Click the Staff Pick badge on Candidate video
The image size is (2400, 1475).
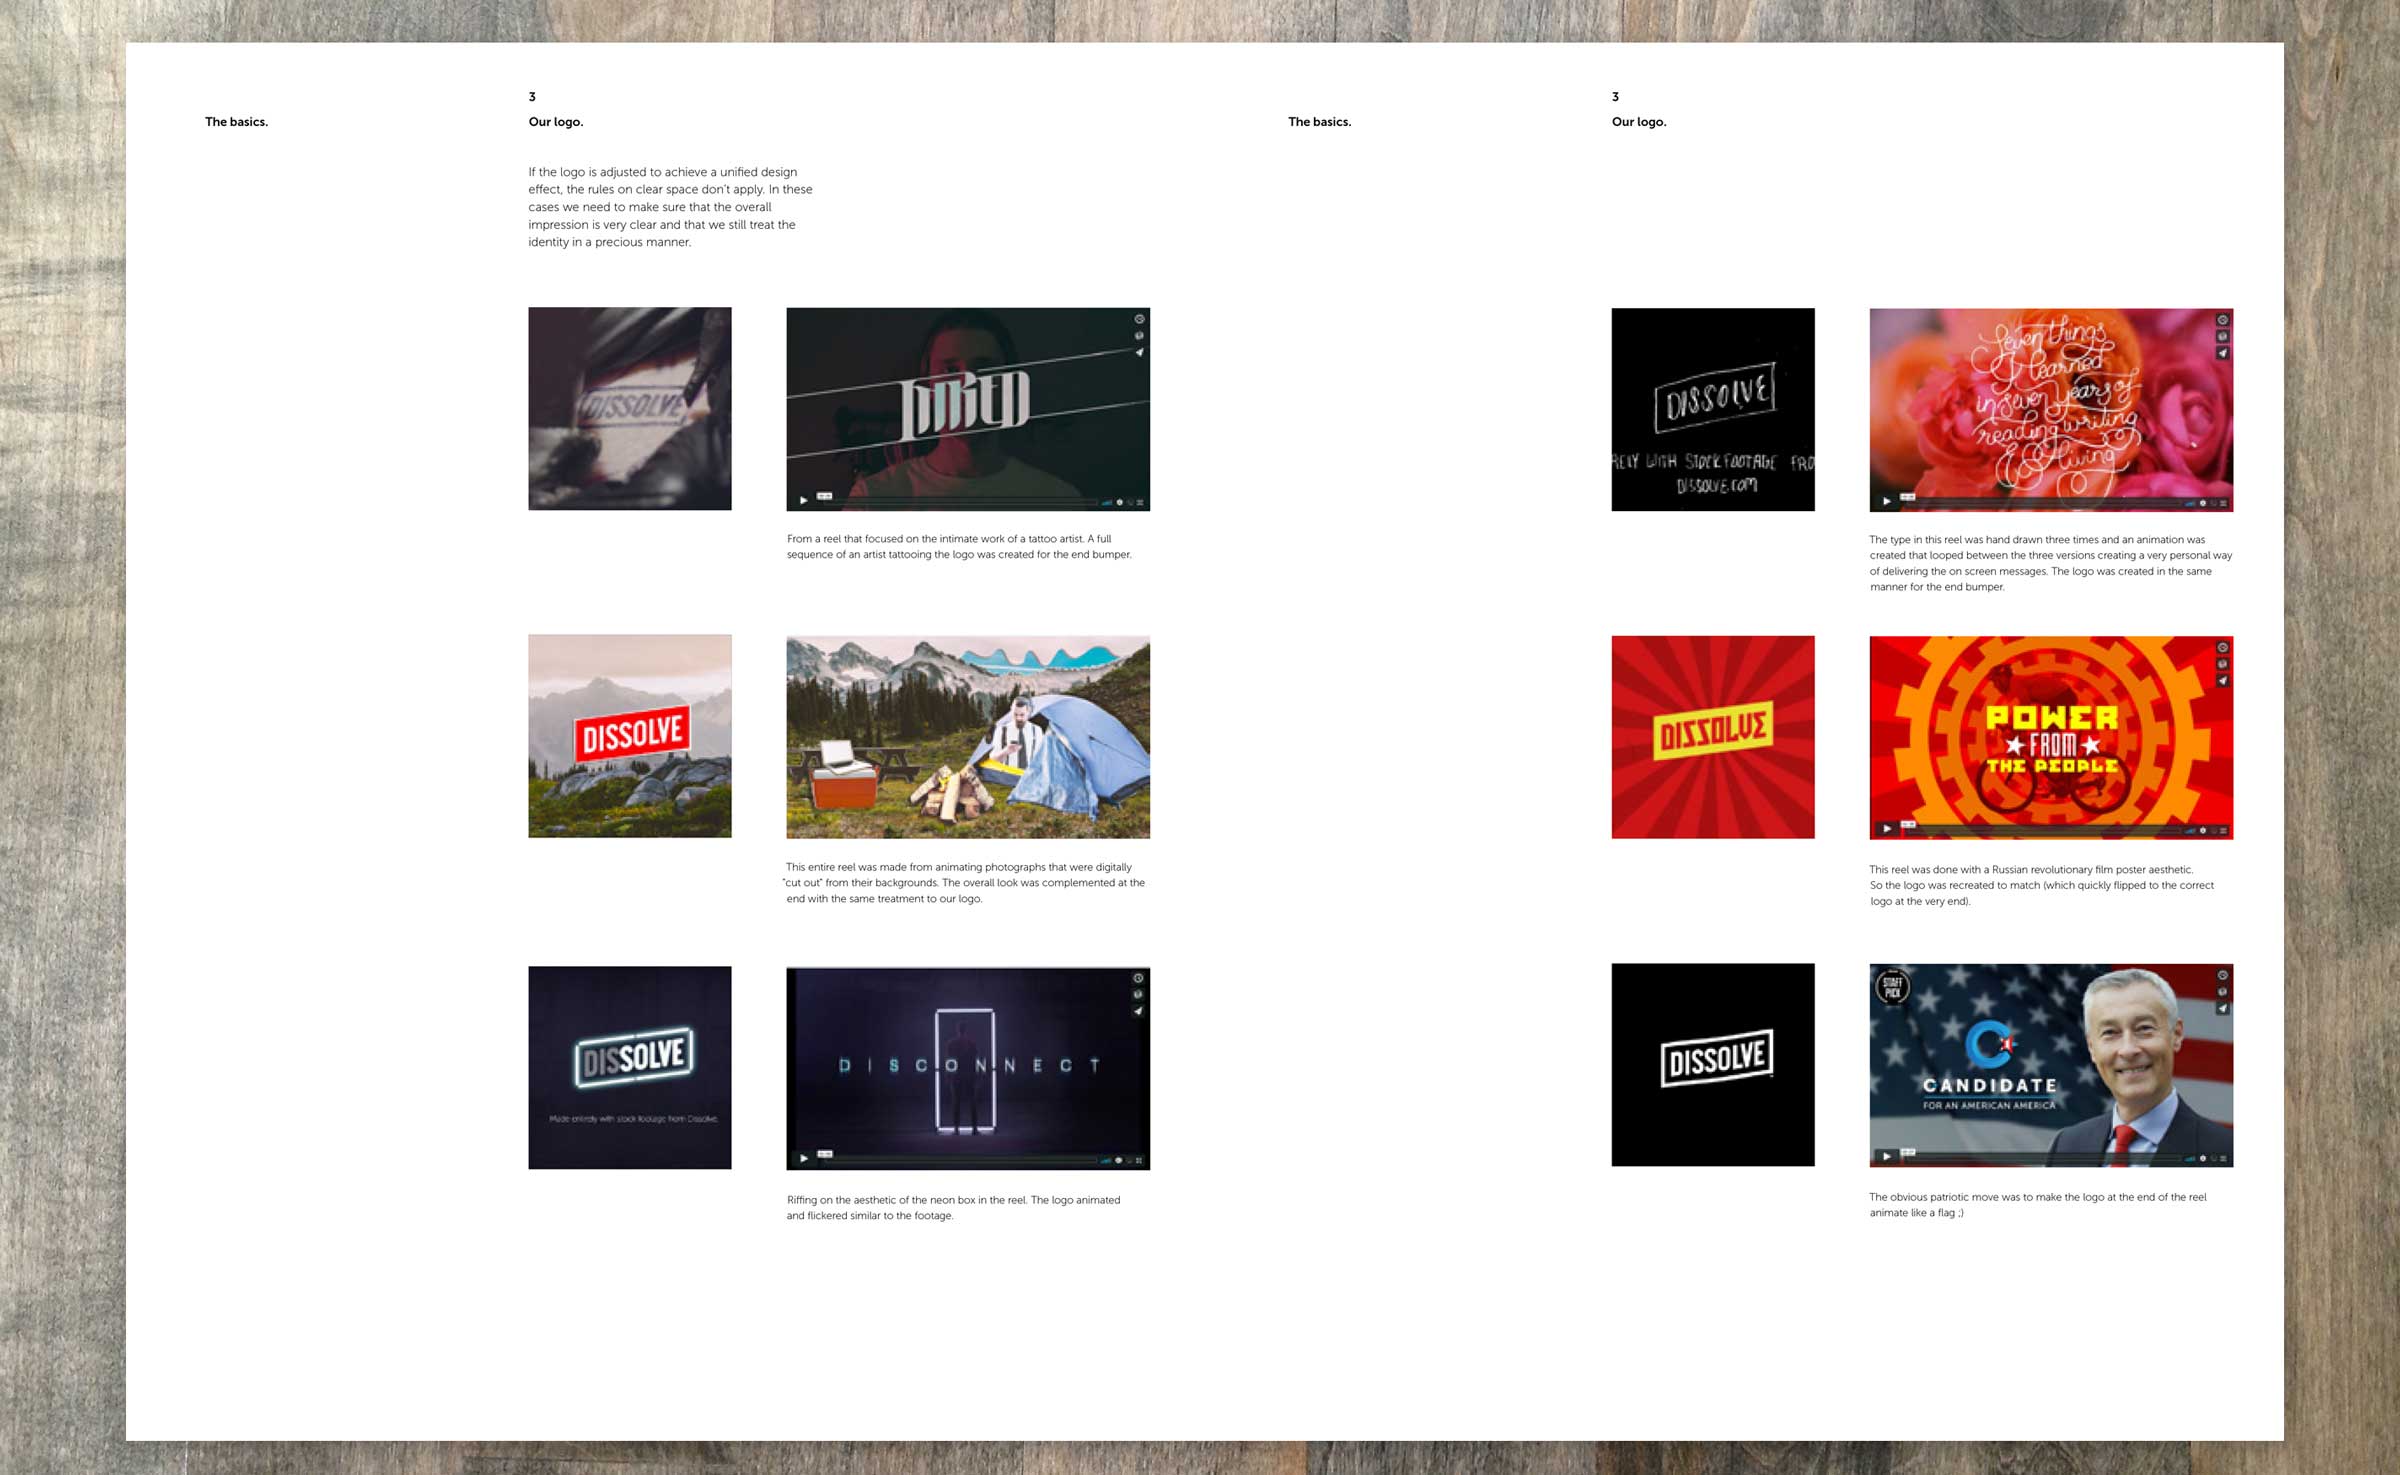click(x=1892, y=988)
